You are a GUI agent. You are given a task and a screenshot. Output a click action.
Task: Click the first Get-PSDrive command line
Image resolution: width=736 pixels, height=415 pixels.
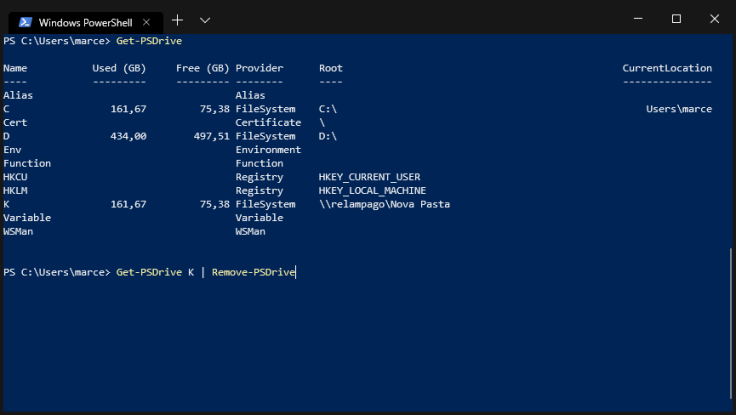[x=149, y=41]
